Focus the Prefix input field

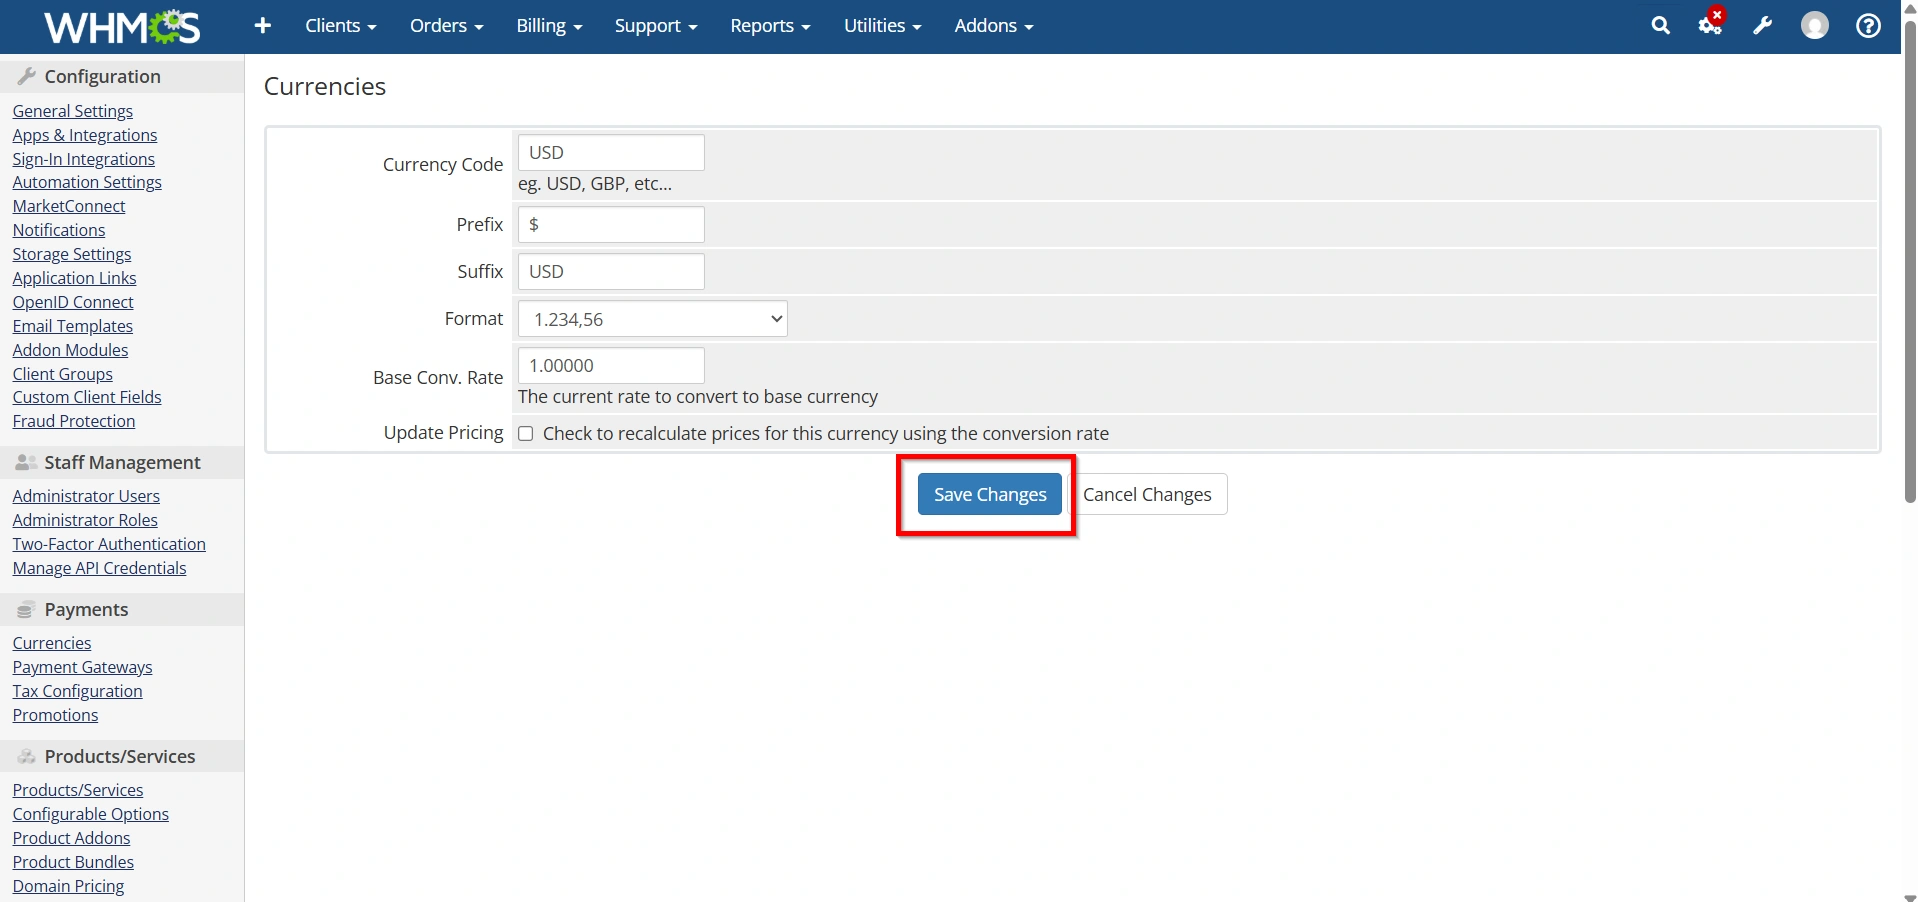point(611,225)
